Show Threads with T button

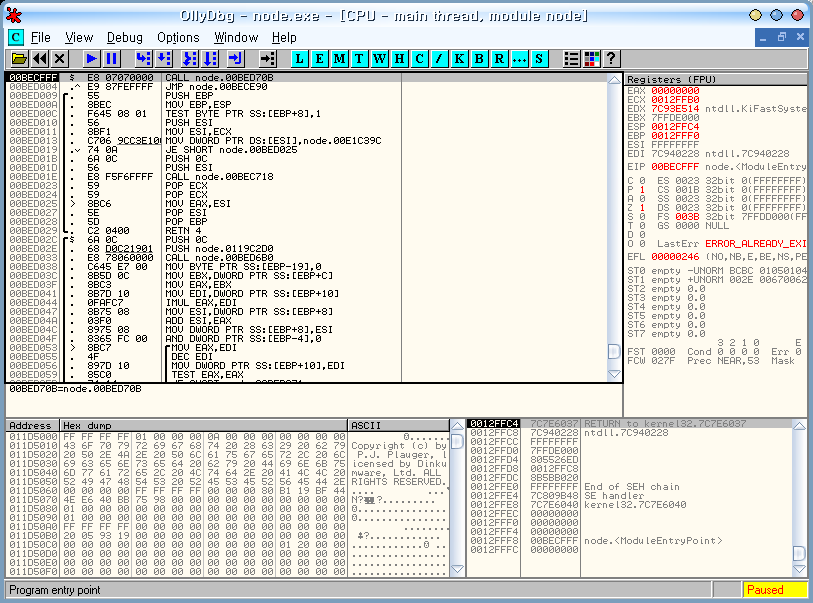pos(359,59)
